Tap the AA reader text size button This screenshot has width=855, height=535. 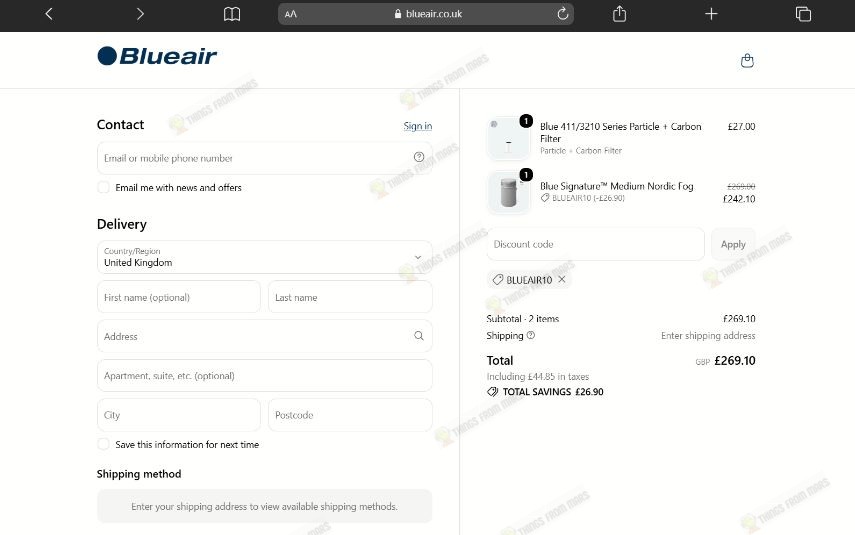pyautogui.click(x=291, y=14)
